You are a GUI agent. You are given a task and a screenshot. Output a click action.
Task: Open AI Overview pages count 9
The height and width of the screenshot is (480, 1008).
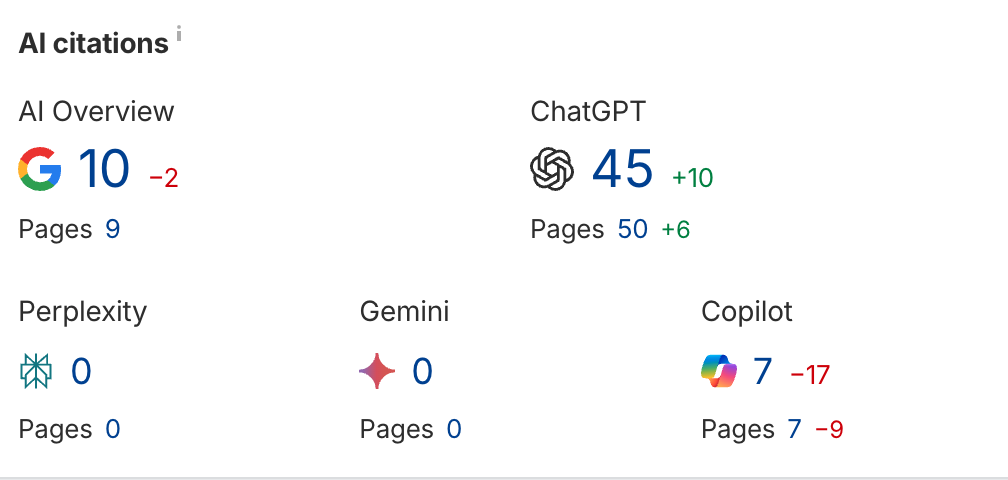pyautogui.click(x=113, y=230)
